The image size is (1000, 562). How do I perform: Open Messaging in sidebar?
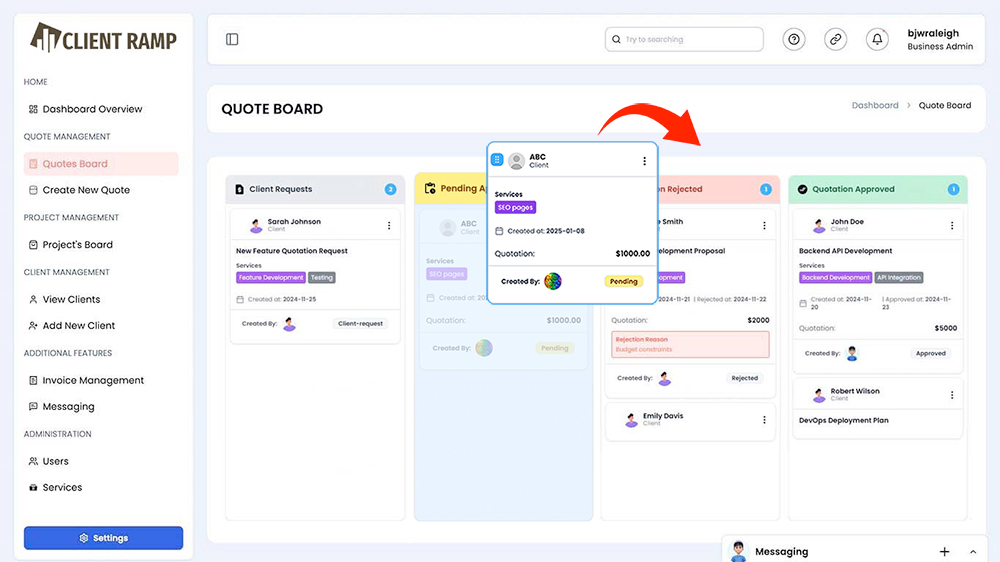(x=61, y=407)
